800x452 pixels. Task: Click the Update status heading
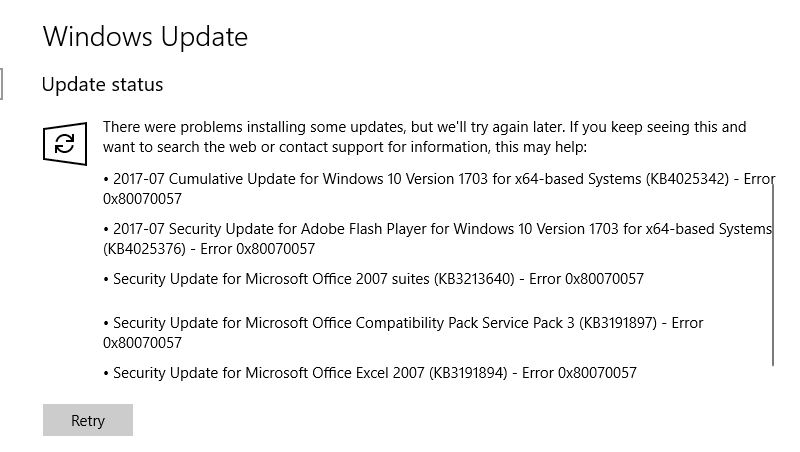coord(102,84)
